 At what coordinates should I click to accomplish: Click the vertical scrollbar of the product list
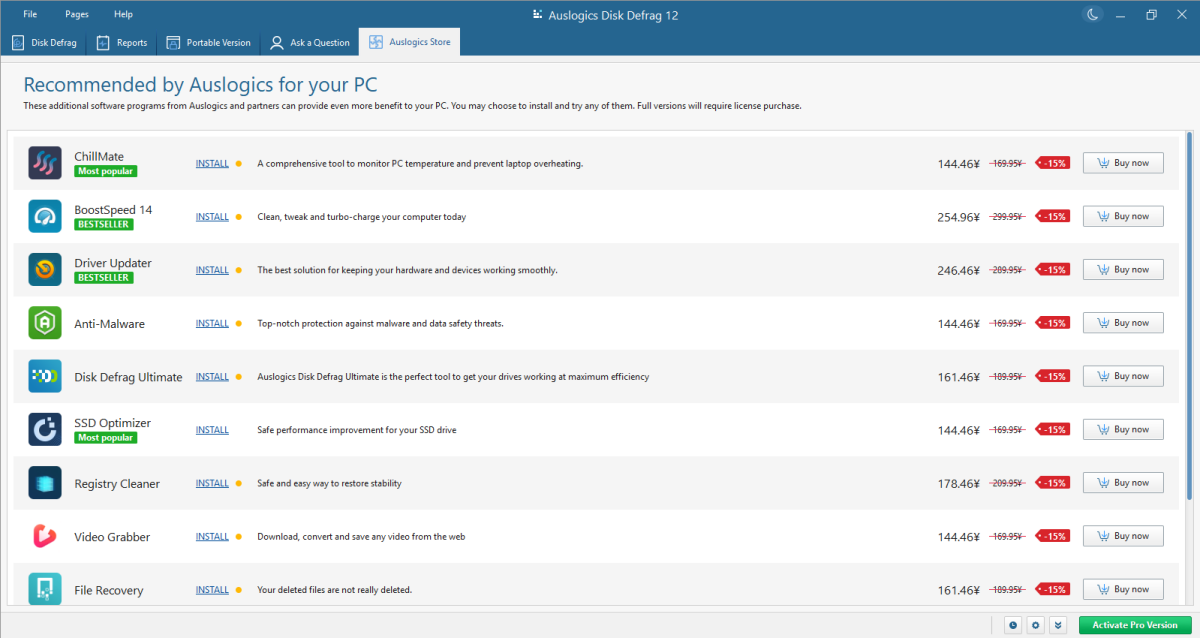pyautogui.click(x=1189, y=300)
